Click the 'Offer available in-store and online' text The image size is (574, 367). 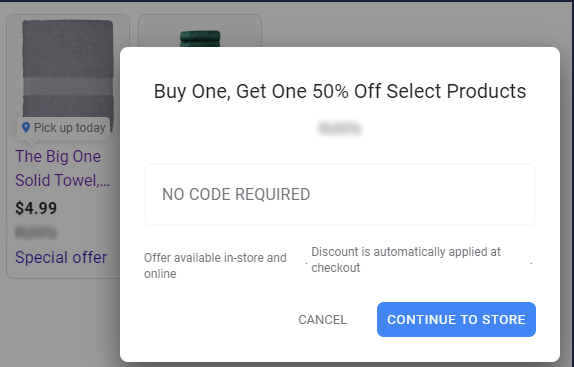click(215, 266)
